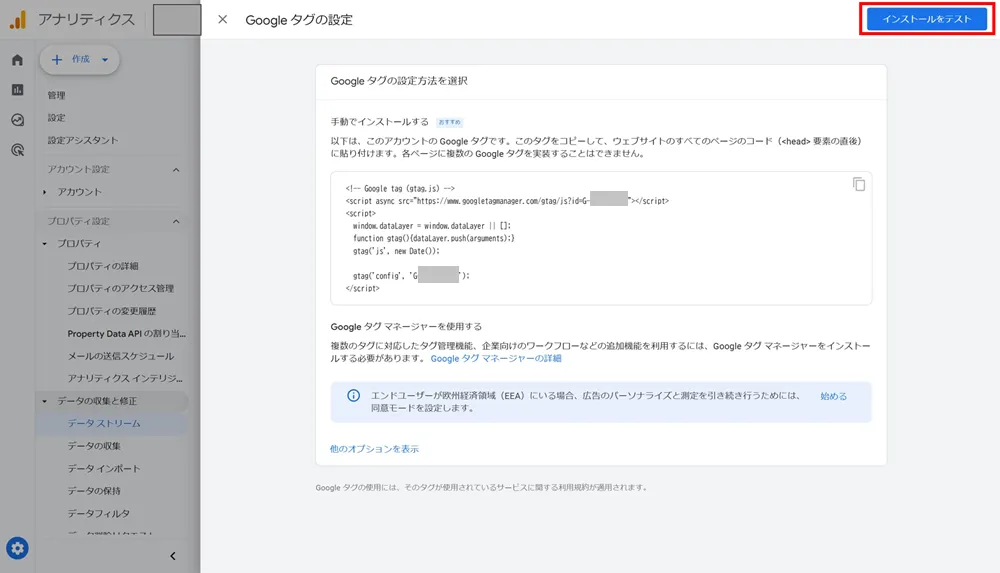Select メールの送信スケジュール

pyautogui.click(x=121, y=356)
